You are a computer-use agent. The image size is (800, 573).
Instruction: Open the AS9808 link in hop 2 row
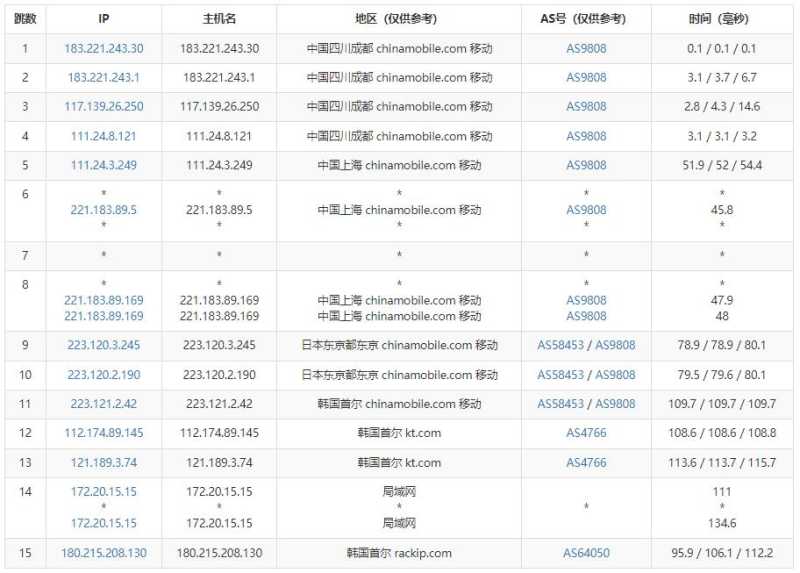(586, 78)
